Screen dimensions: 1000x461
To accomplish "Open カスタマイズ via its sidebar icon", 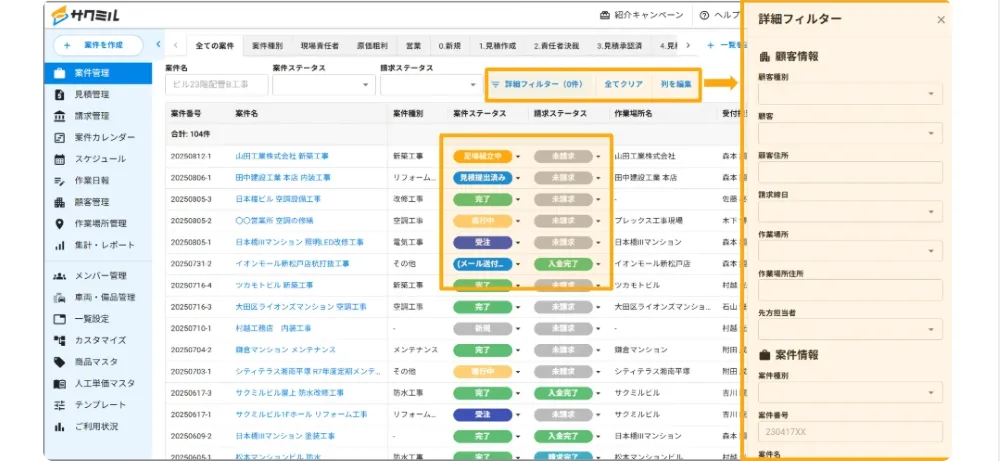I will pos(59,340).
